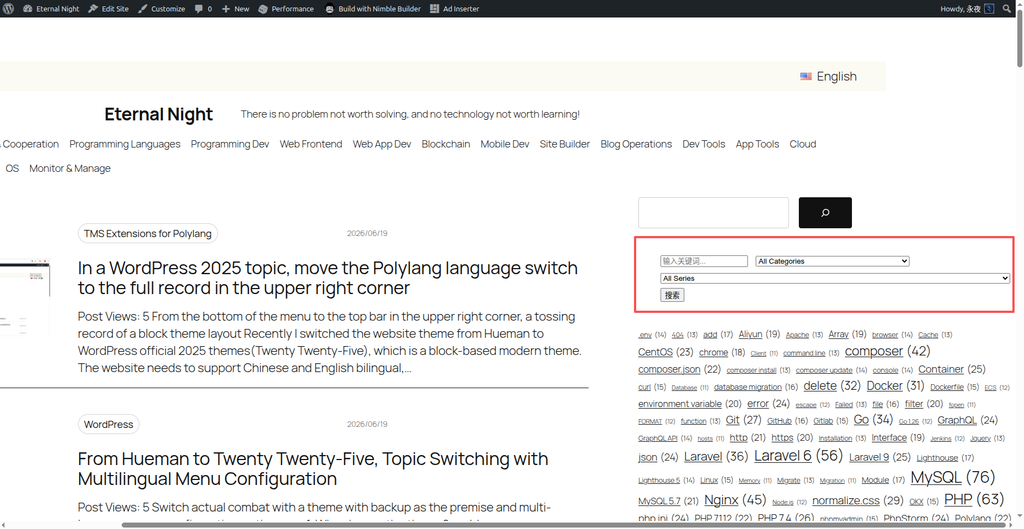Open the Programming Languages menu item
1024x529 pixels.
click(x=125, y=144)
